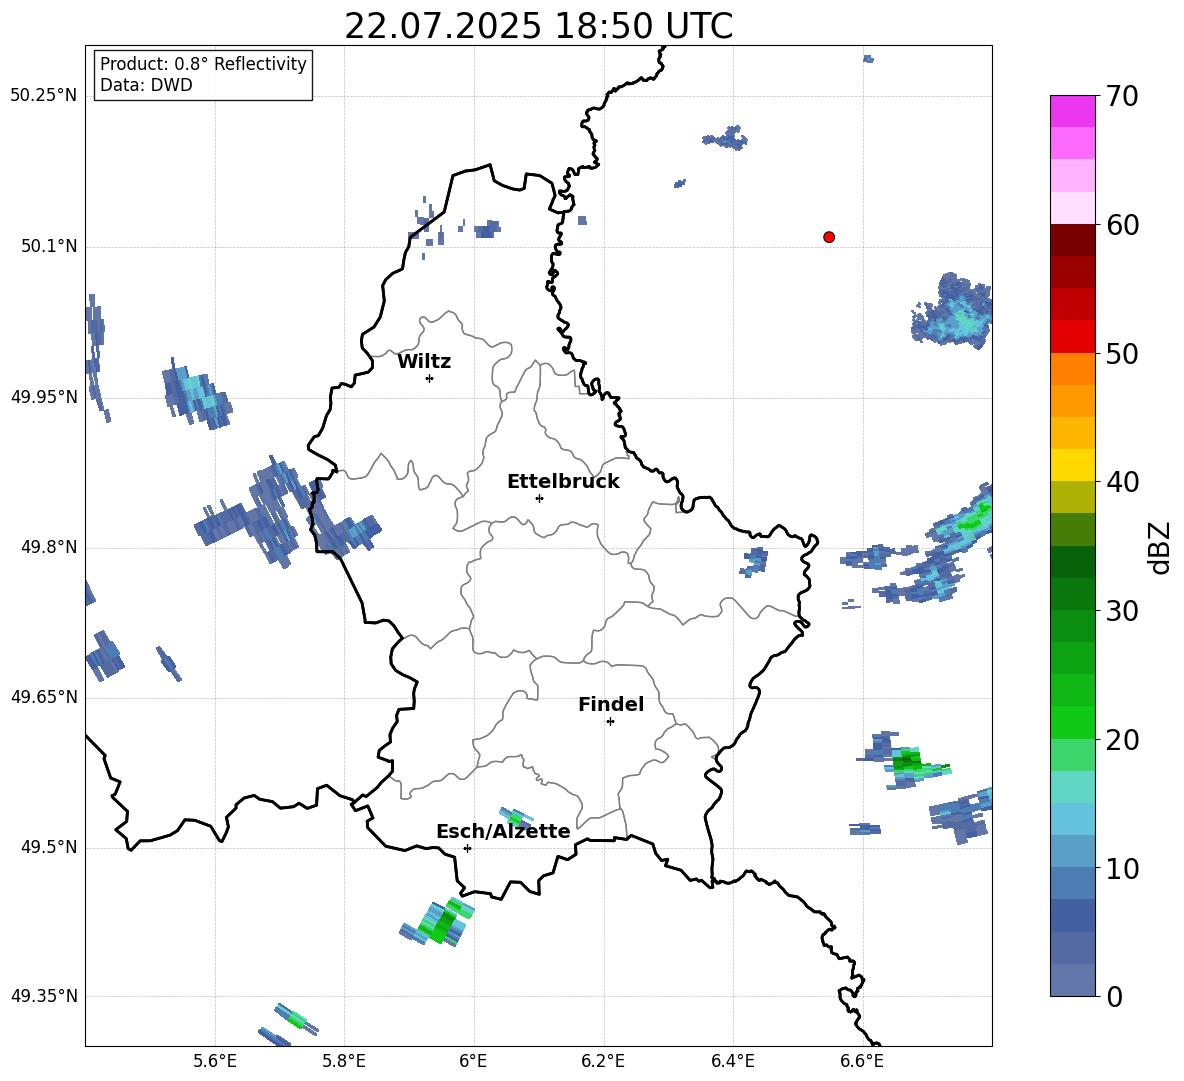Click the Esch/Alzette cross marker

(467, 848)
